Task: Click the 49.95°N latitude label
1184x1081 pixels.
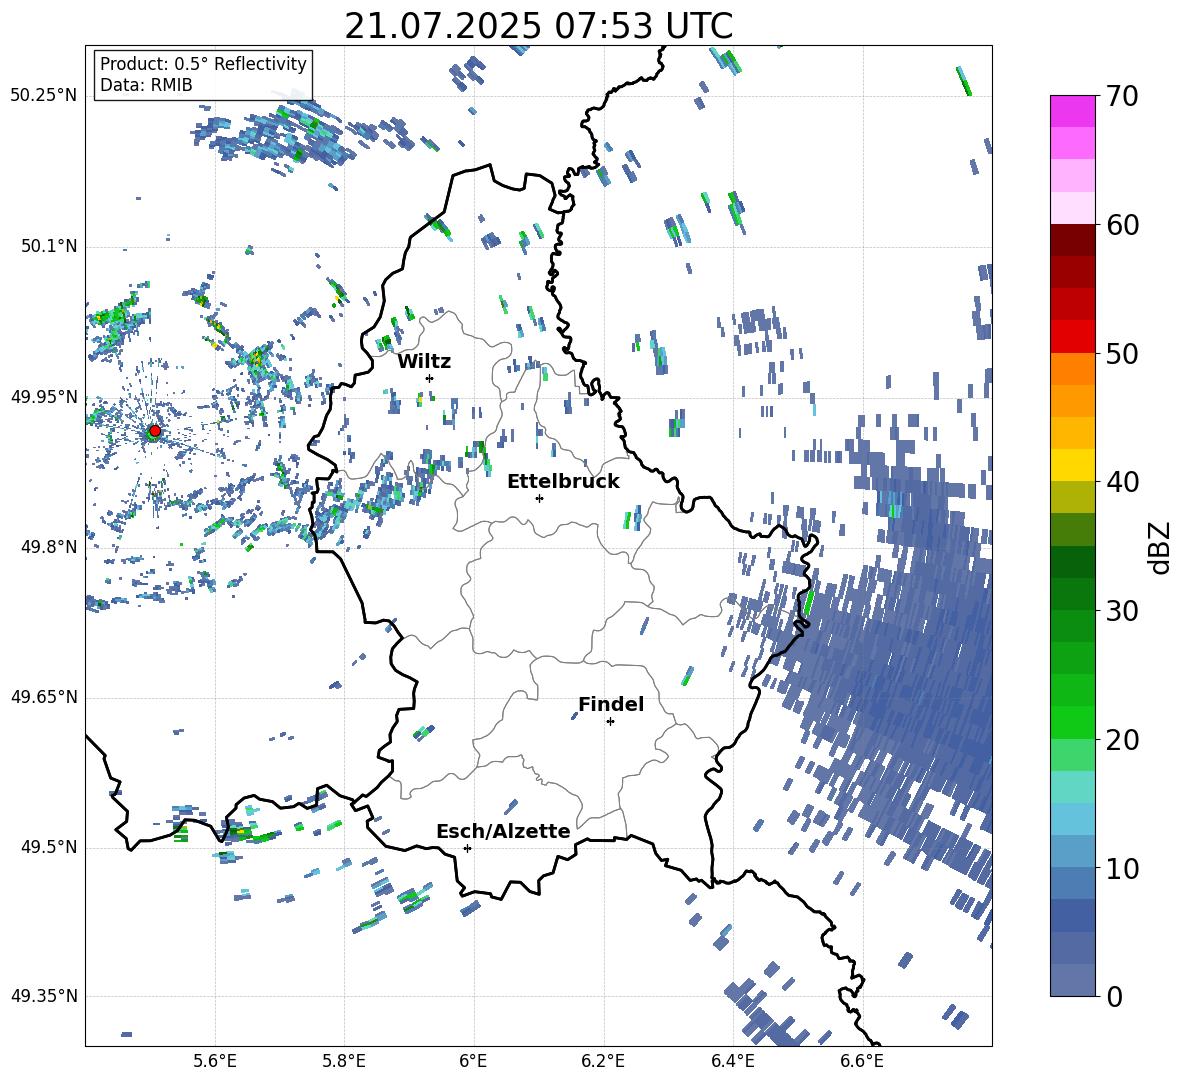Action: pos(44,397)
